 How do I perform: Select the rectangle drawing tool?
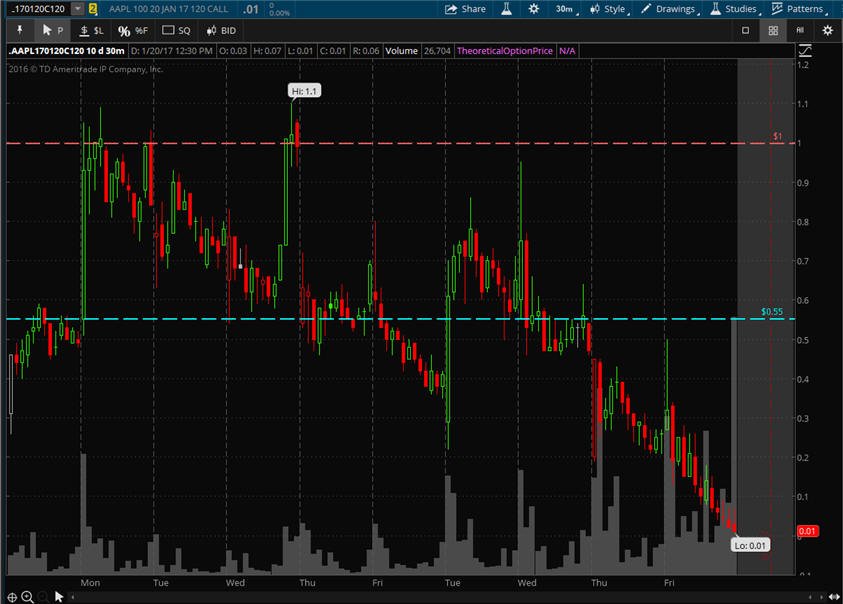[x=176, y=31]
